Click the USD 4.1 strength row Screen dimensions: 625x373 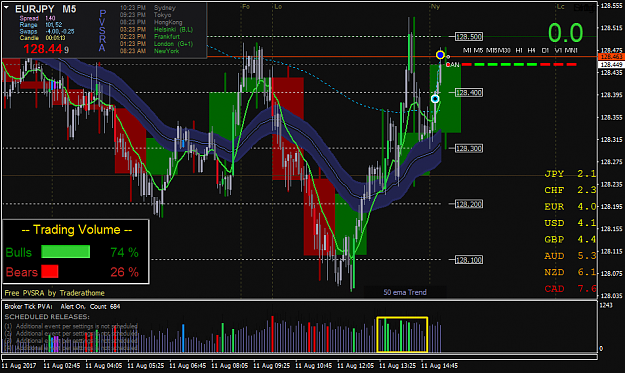pos(570,223)
